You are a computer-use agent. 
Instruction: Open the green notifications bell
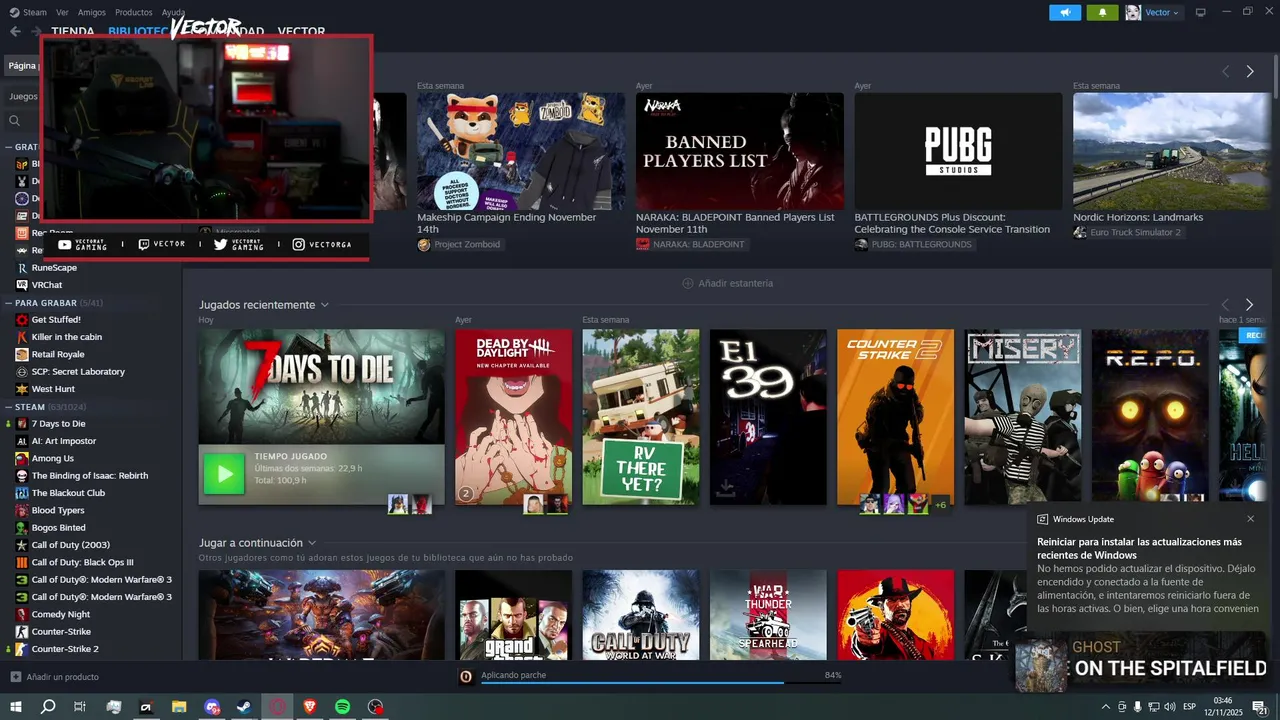pyautogui.click(x=1103, y=12)
